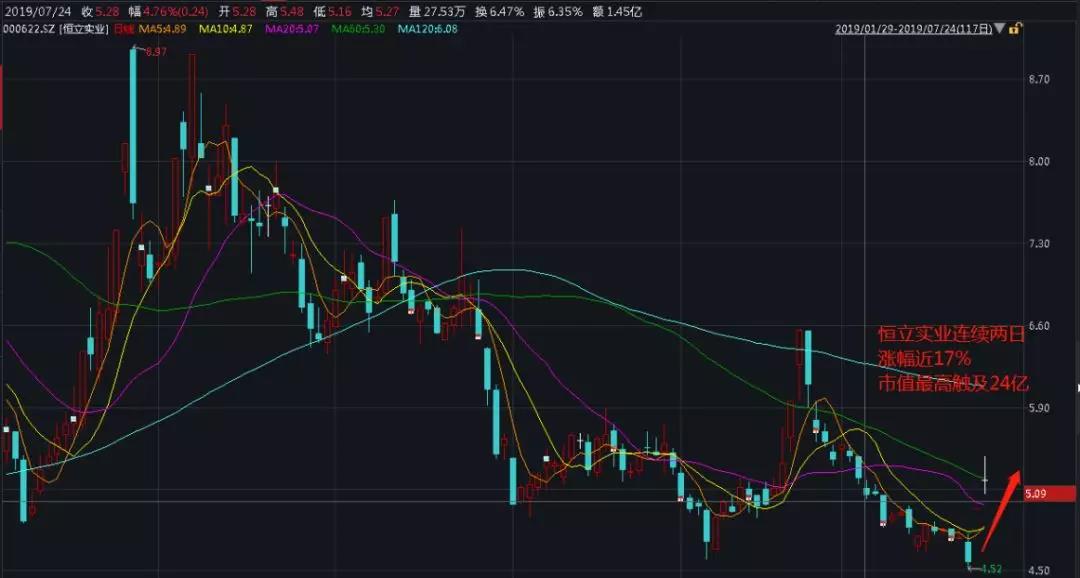
Task: Click the 6.60 price axis label
Action: (x=1039, y=325)
